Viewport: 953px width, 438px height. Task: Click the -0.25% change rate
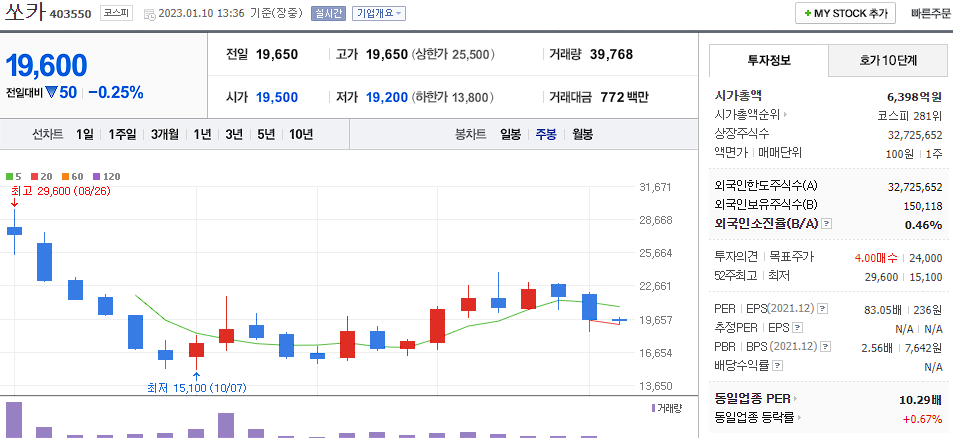pyautogui.click(x=115, y=92)
